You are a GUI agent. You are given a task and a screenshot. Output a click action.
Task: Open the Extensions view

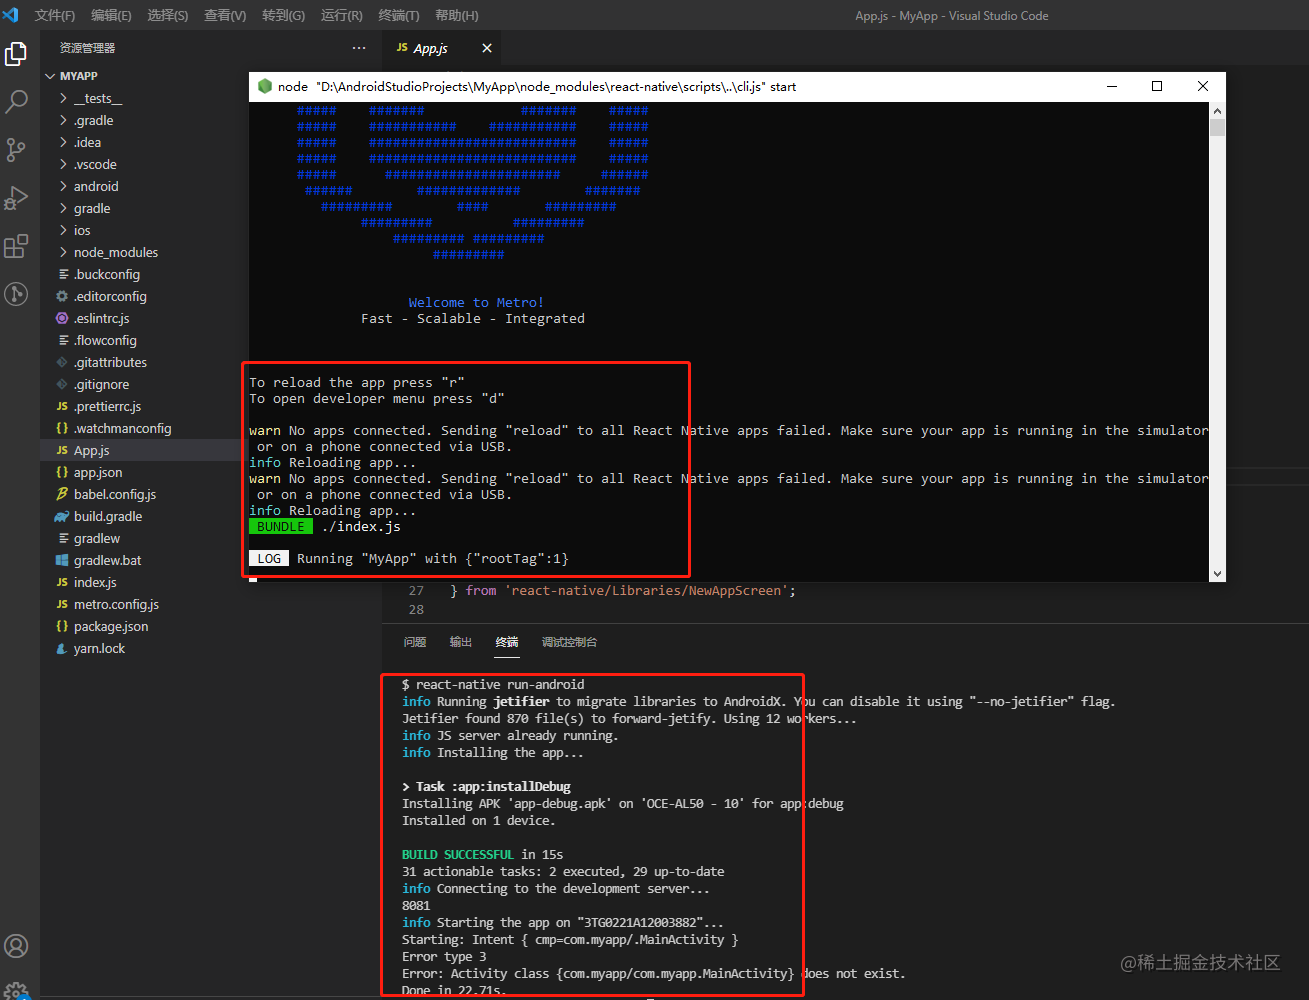coord(16,246)
